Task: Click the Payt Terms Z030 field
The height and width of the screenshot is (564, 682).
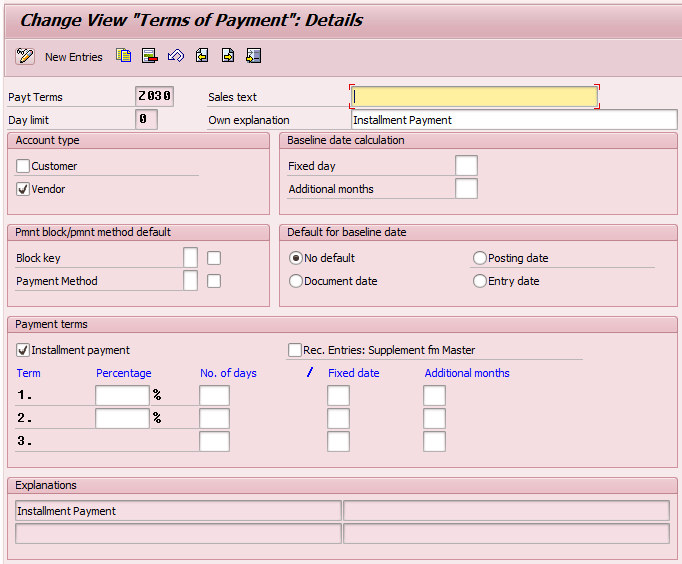Action: tap(154, 96)
